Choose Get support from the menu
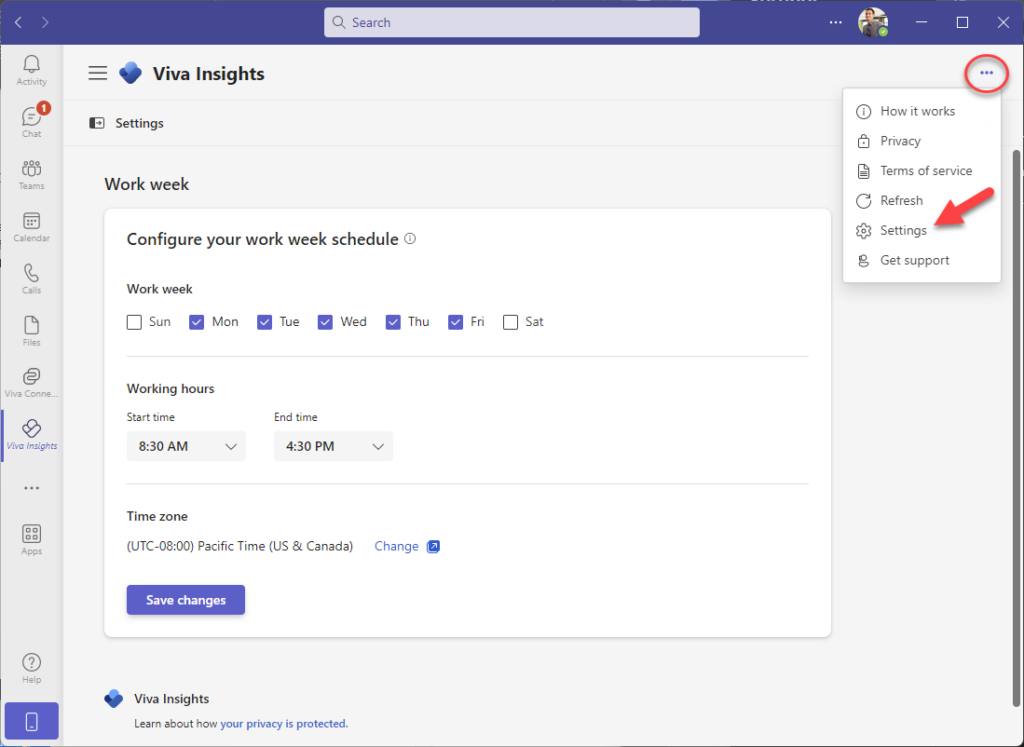The height and width of the screenshot is (747, 1024). click(x=921, y=261)
